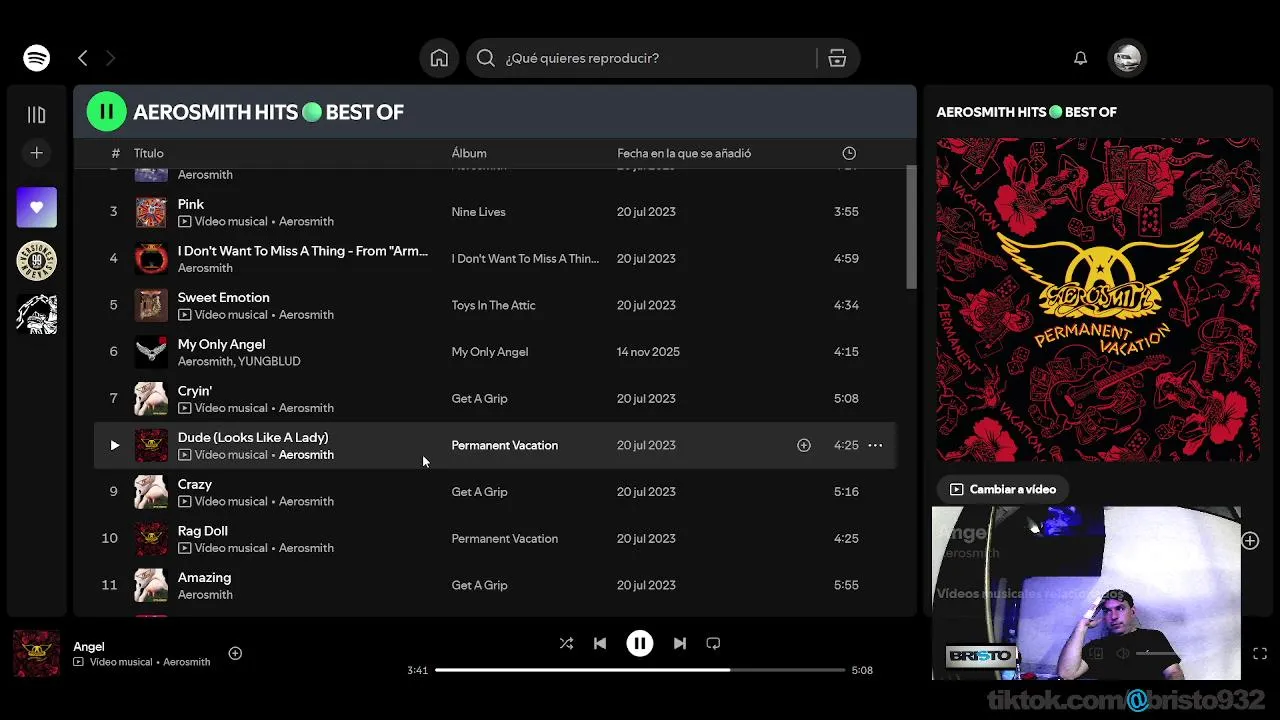Open more options for Dude (Looks Like A Lady)
Screen dimensions: 1280x720
click(x=875, y=445)
